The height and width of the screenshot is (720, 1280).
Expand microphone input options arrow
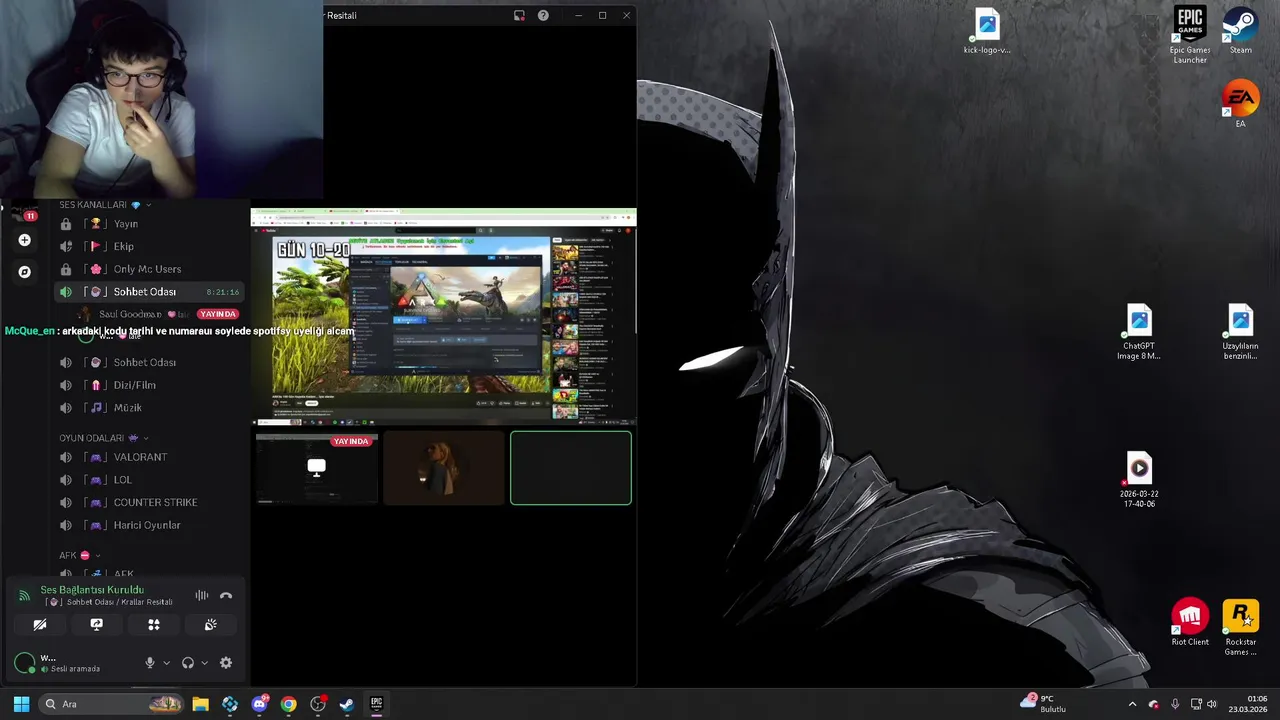point(166,662)
